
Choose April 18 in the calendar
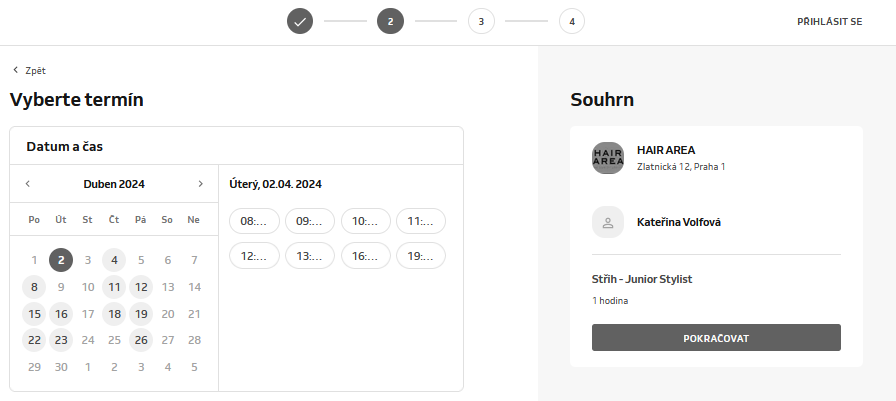tap(114, 314)
